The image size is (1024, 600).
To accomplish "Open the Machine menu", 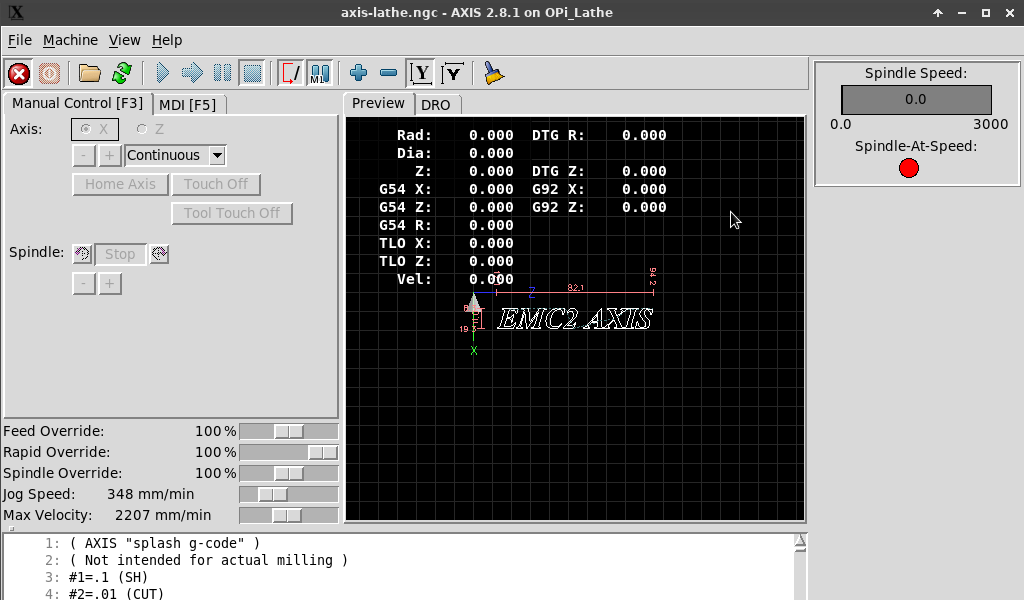I will [71, 40].
